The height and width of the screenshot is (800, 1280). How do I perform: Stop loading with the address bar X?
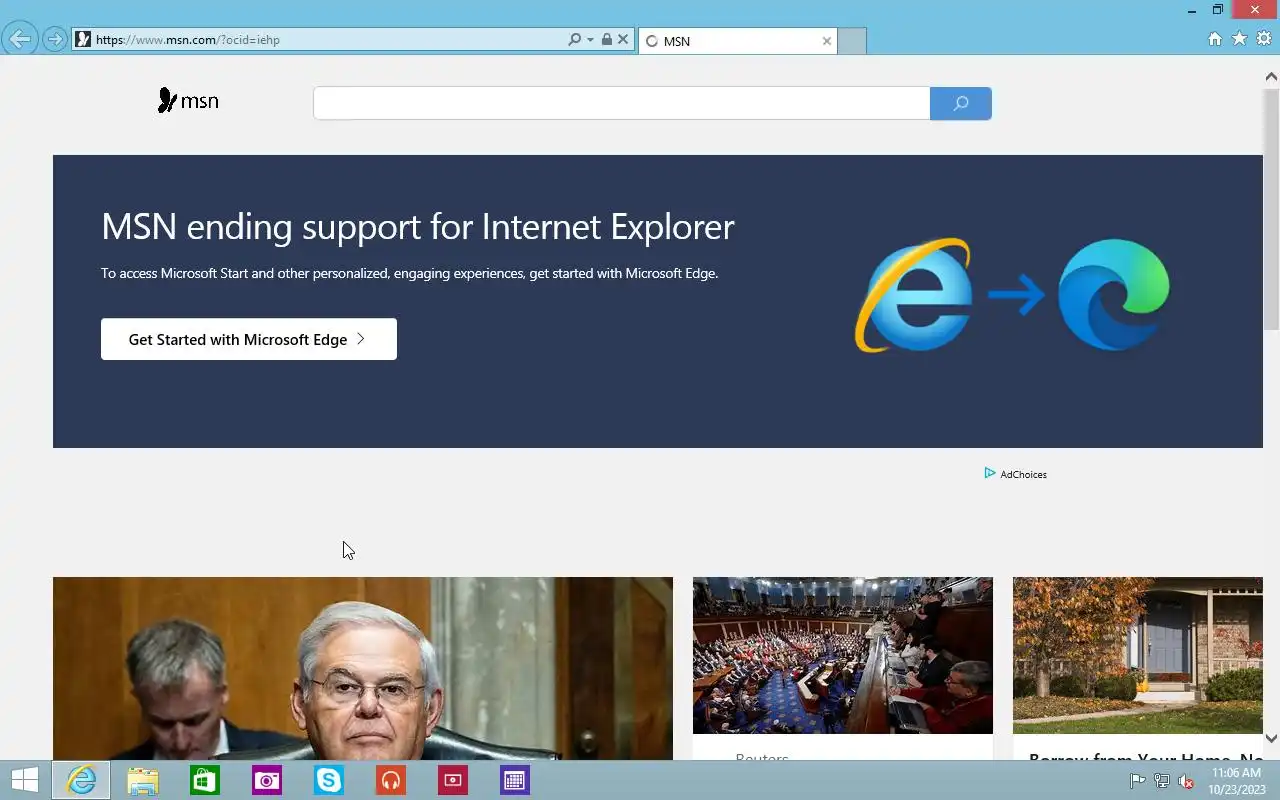pyautogui.click(x=623, y=40)
